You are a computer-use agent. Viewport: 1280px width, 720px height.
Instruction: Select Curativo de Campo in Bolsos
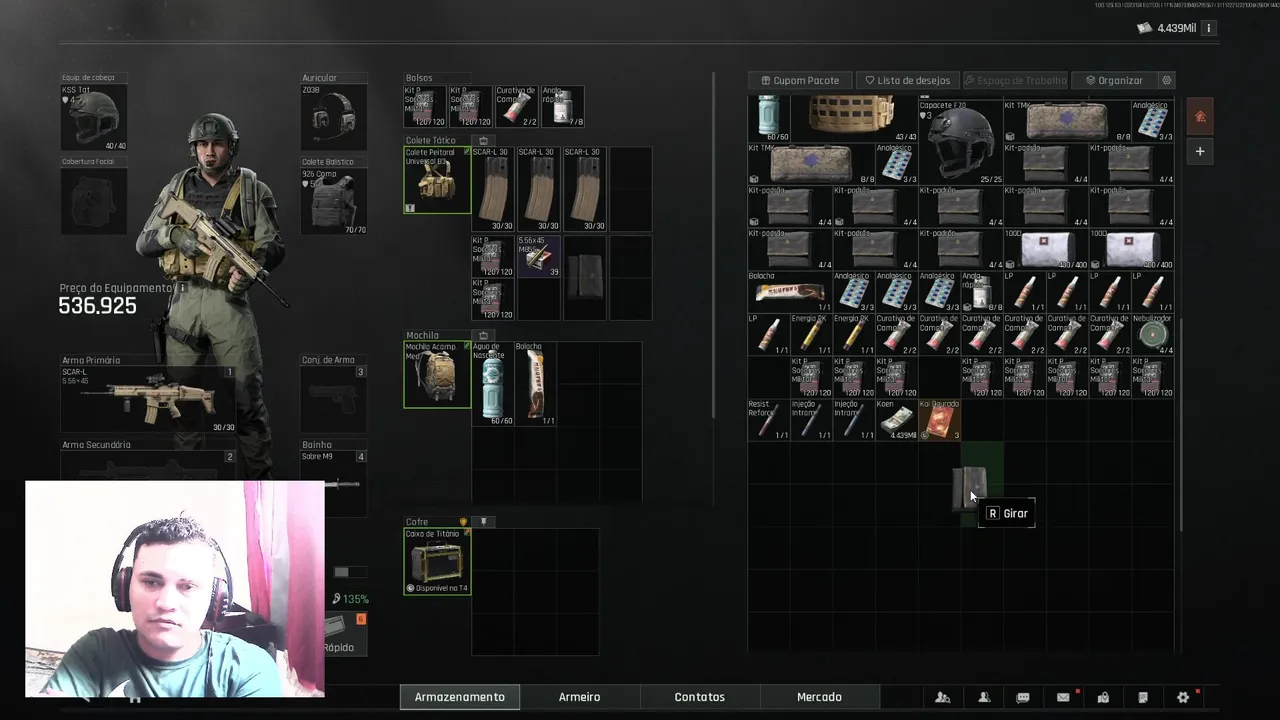click(516, 106)
